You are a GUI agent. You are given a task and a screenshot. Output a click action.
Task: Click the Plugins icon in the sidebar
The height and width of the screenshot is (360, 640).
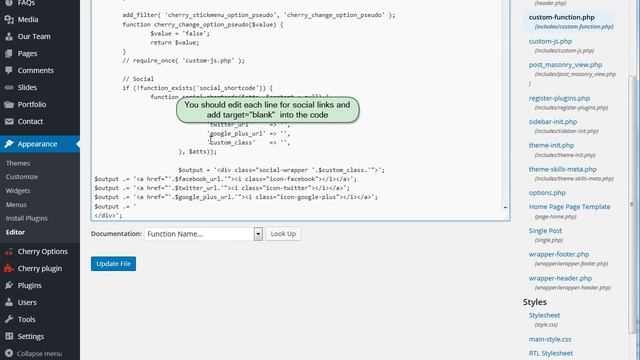(9, 285)
